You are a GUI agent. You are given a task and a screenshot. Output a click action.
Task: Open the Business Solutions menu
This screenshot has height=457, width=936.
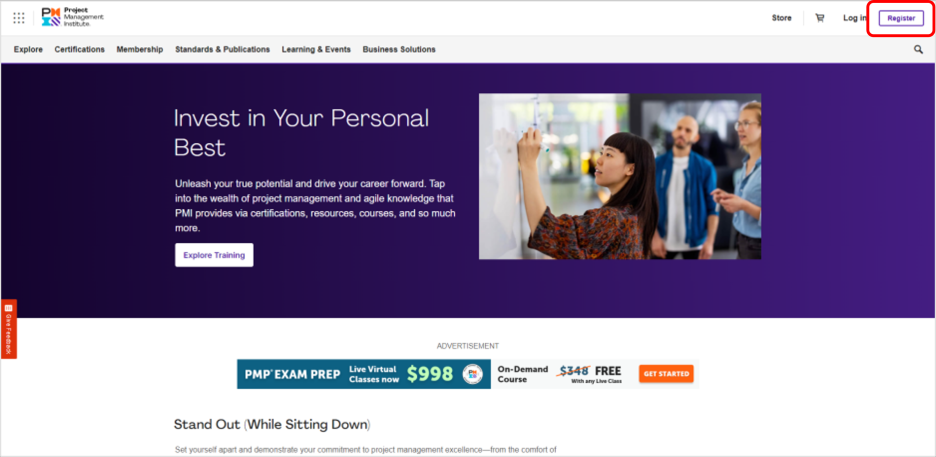399,50
